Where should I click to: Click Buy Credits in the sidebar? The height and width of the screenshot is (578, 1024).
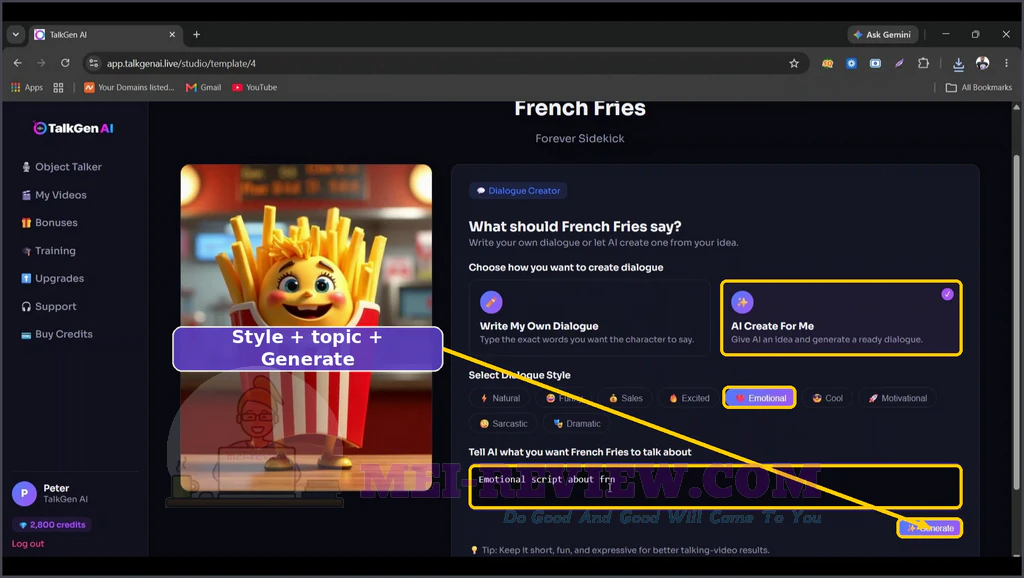pos(57,334)
